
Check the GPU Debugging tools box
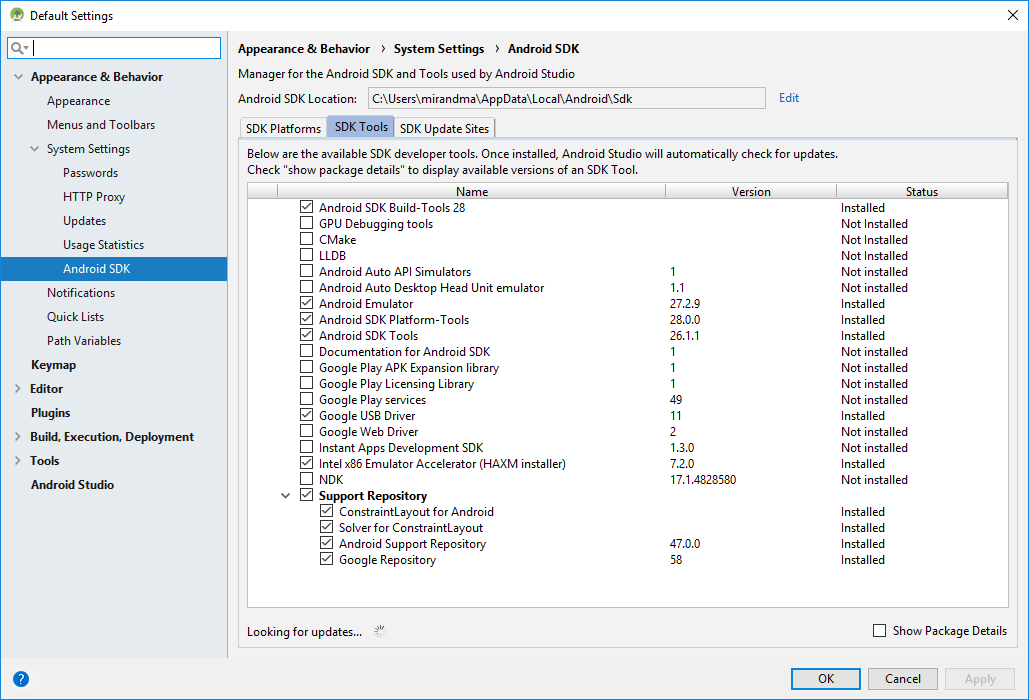click(x=307, y=224)
